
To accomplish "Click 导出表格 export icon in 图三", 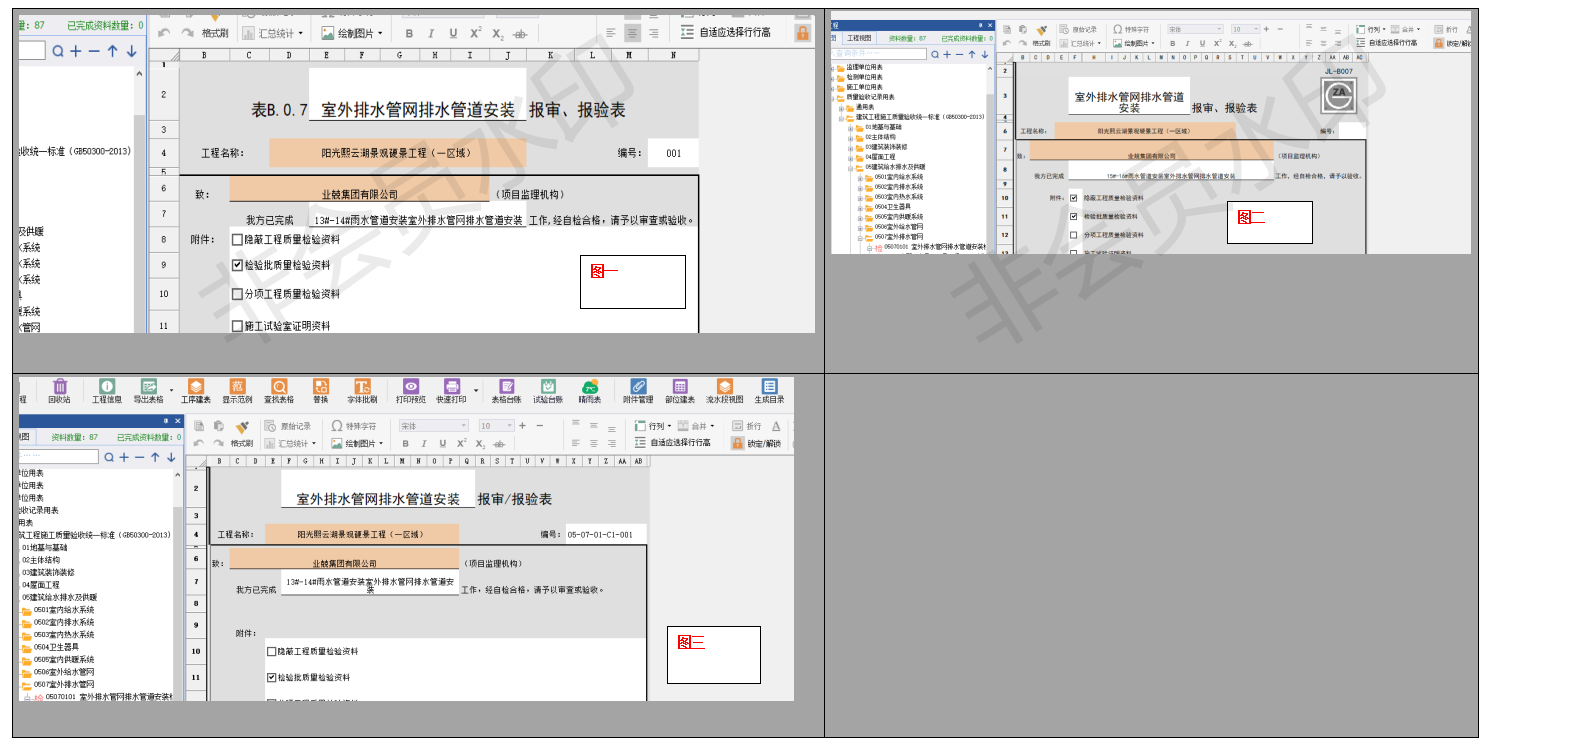I will coord(149,391).
